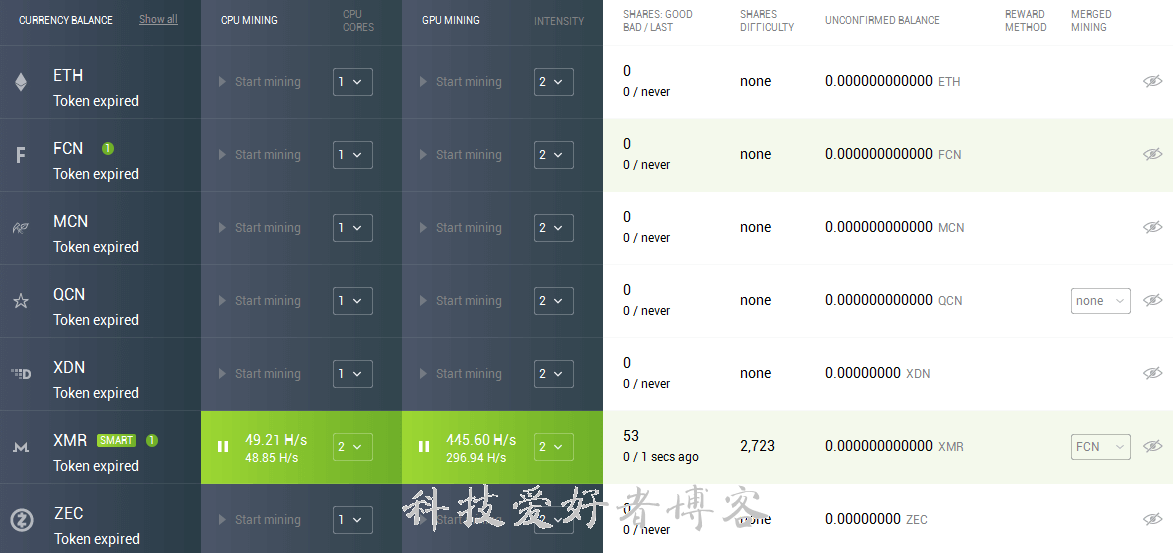Click the MCN currency logo icon
This screenshot has width=1173, height=553.
[x=20, y=228]
